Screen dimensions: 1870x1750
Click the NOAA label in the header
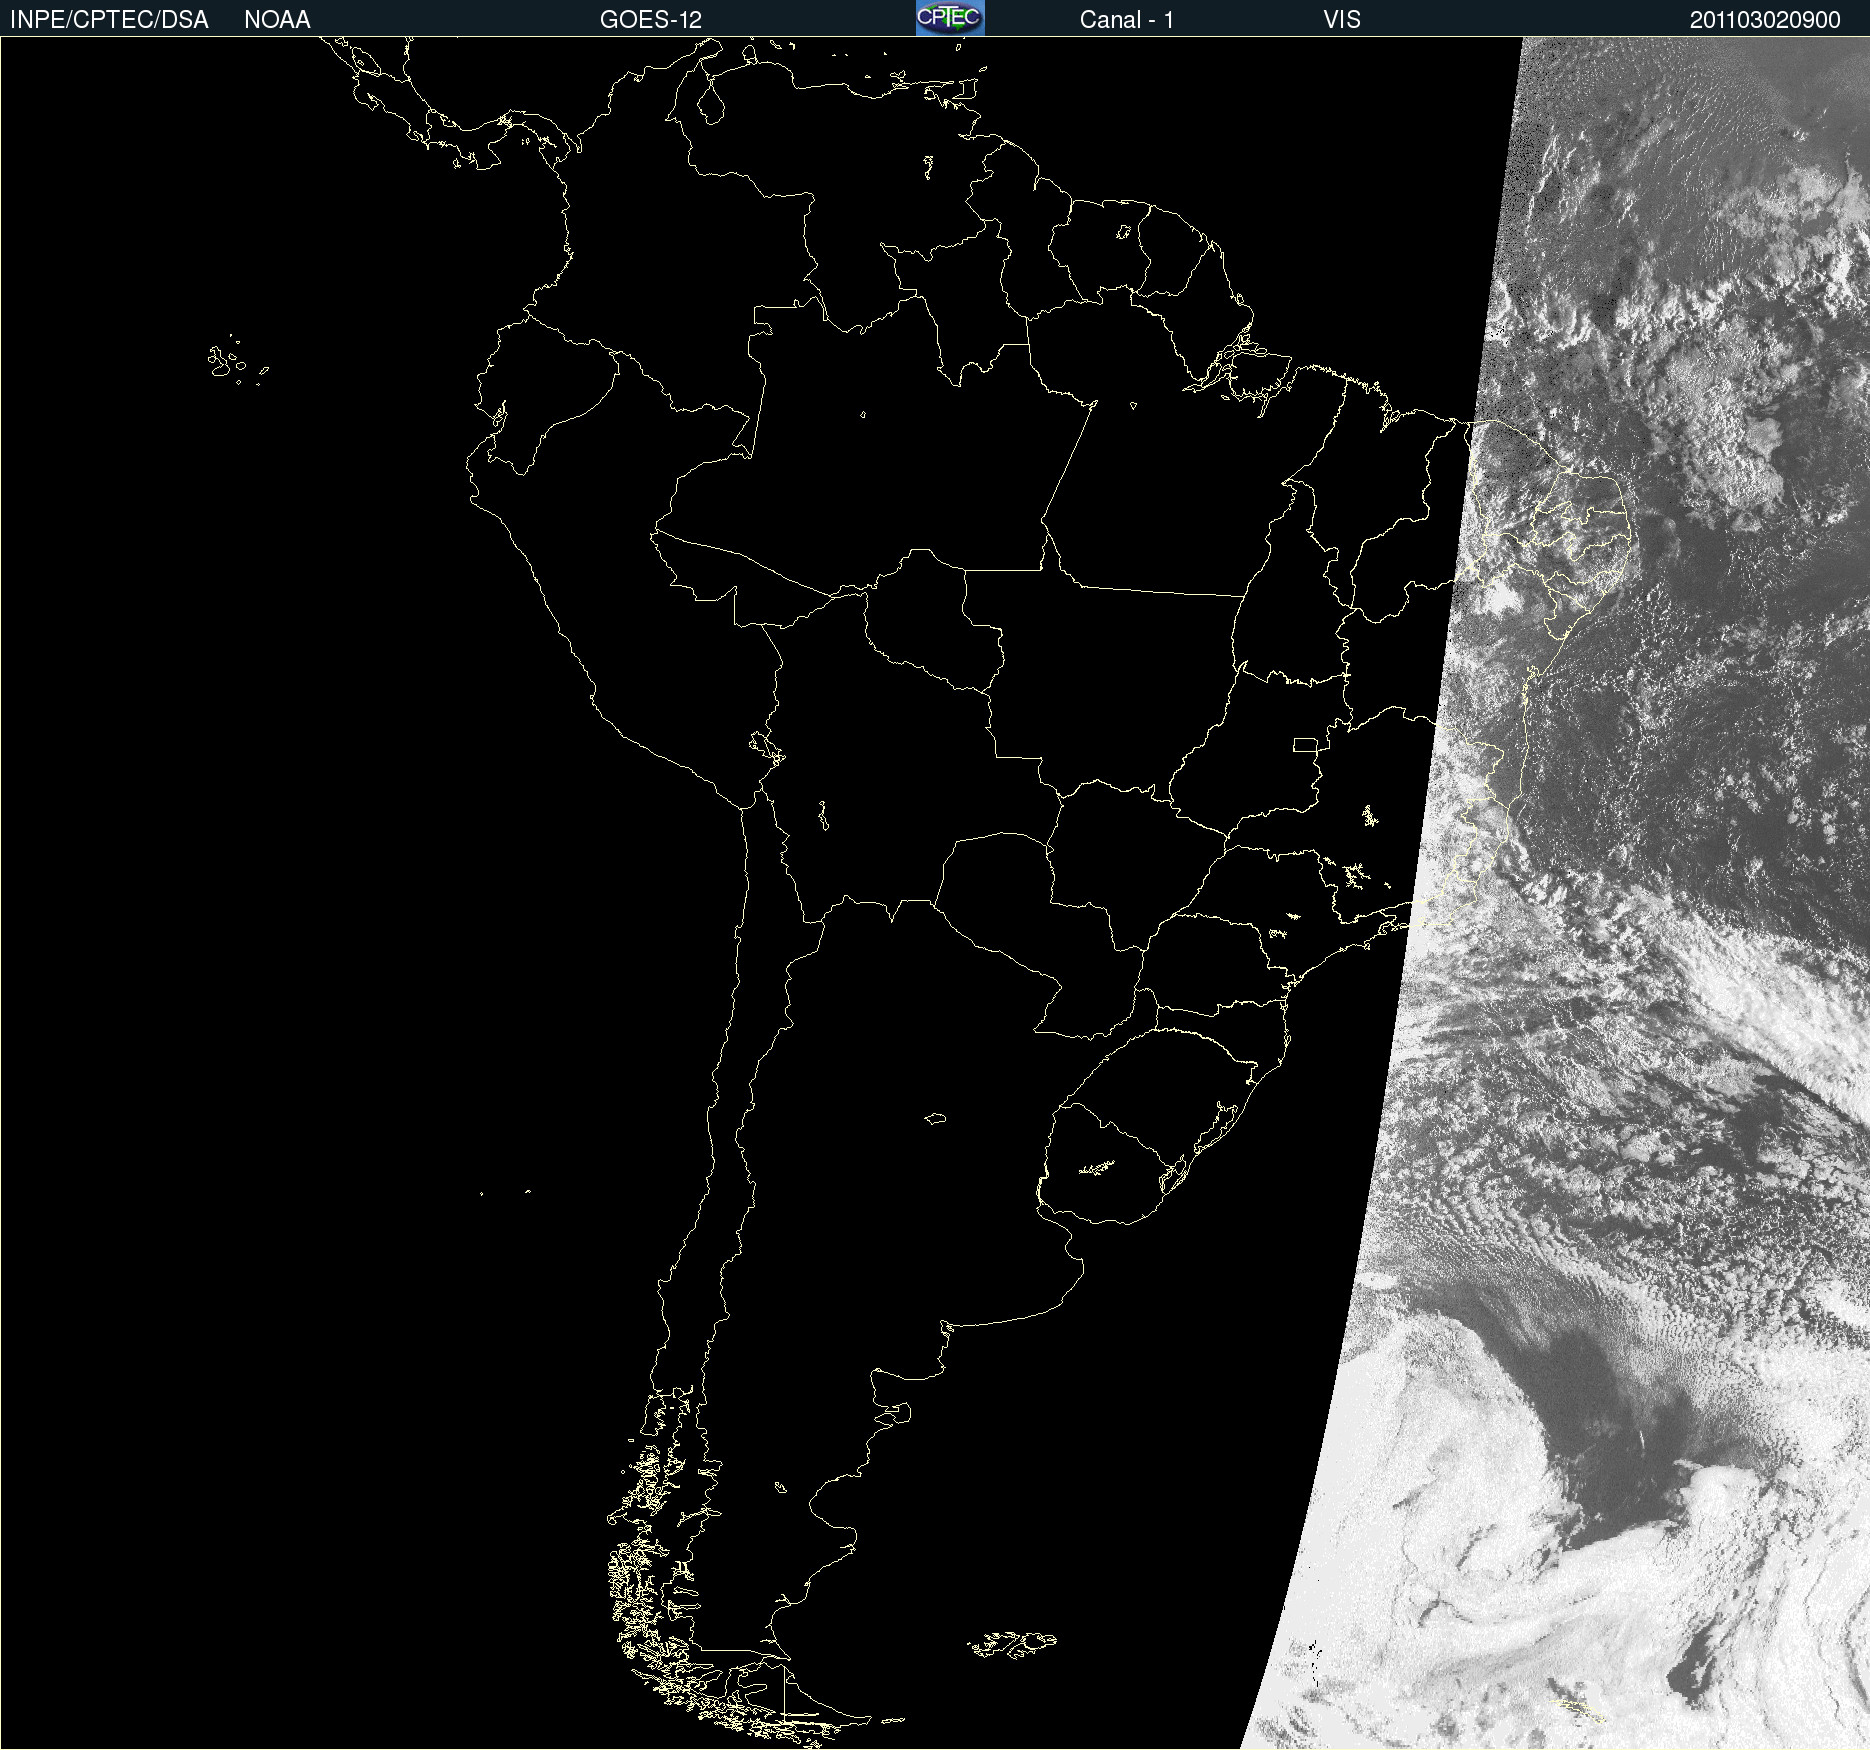pos(277,20)
